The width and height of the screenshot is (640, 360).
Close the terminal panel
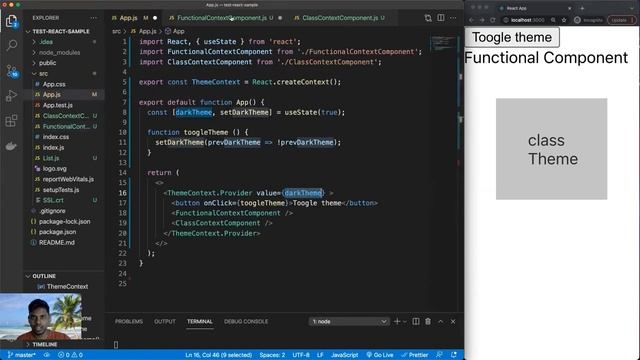453,322
